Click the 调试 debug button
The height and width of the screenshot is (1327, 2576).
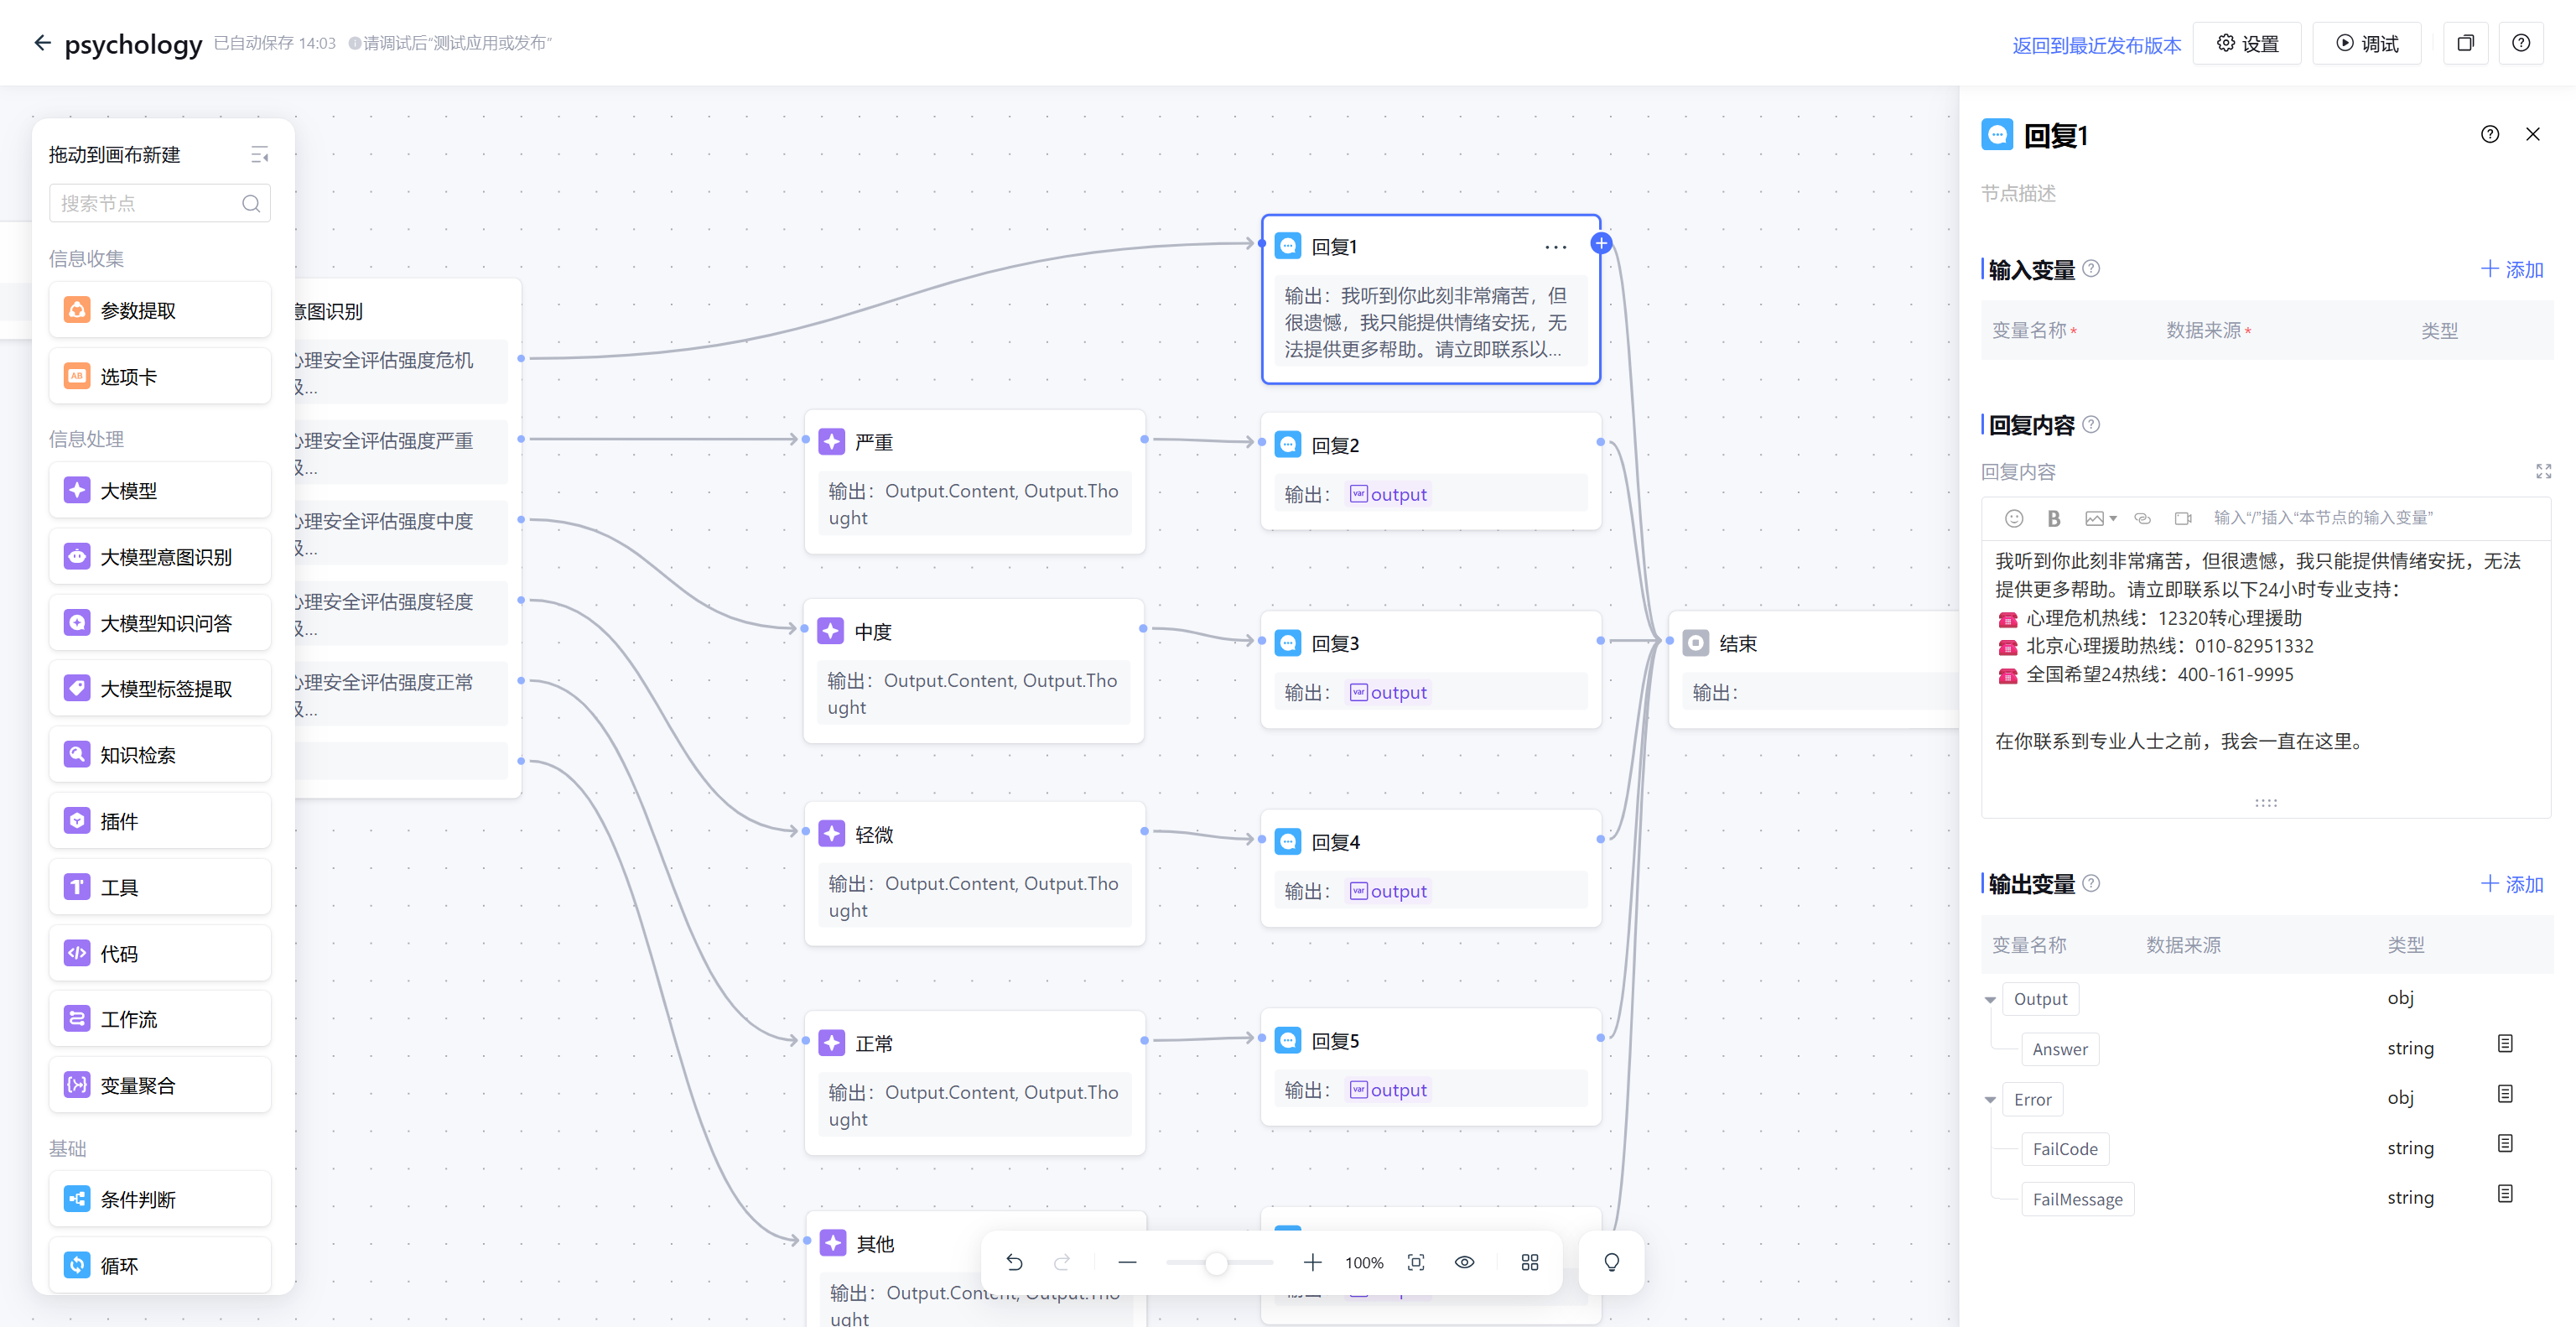pos(2367,43)
